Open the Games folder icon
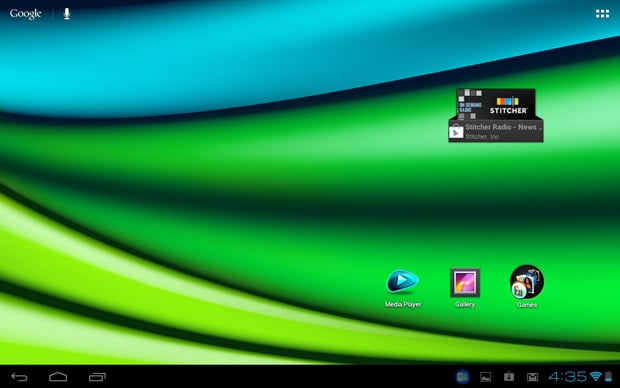 pyautogui.click(x=527, y=282)
